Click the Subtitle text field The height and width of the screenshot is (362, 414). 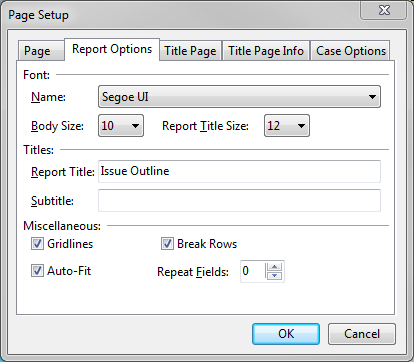point(239,200)
